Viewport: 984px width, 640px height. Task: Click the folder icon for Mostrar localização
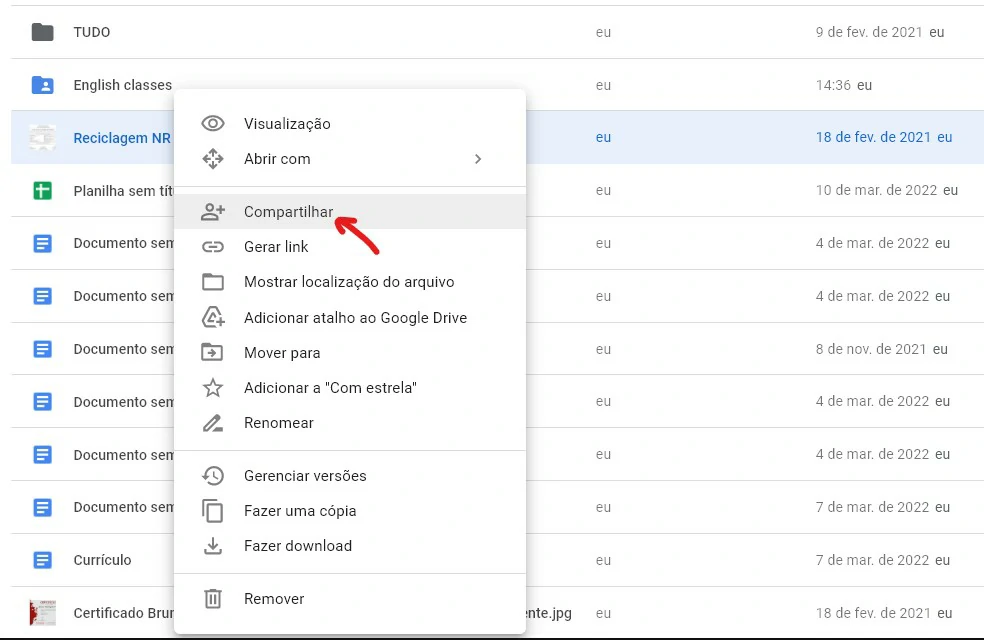point(213,282)
